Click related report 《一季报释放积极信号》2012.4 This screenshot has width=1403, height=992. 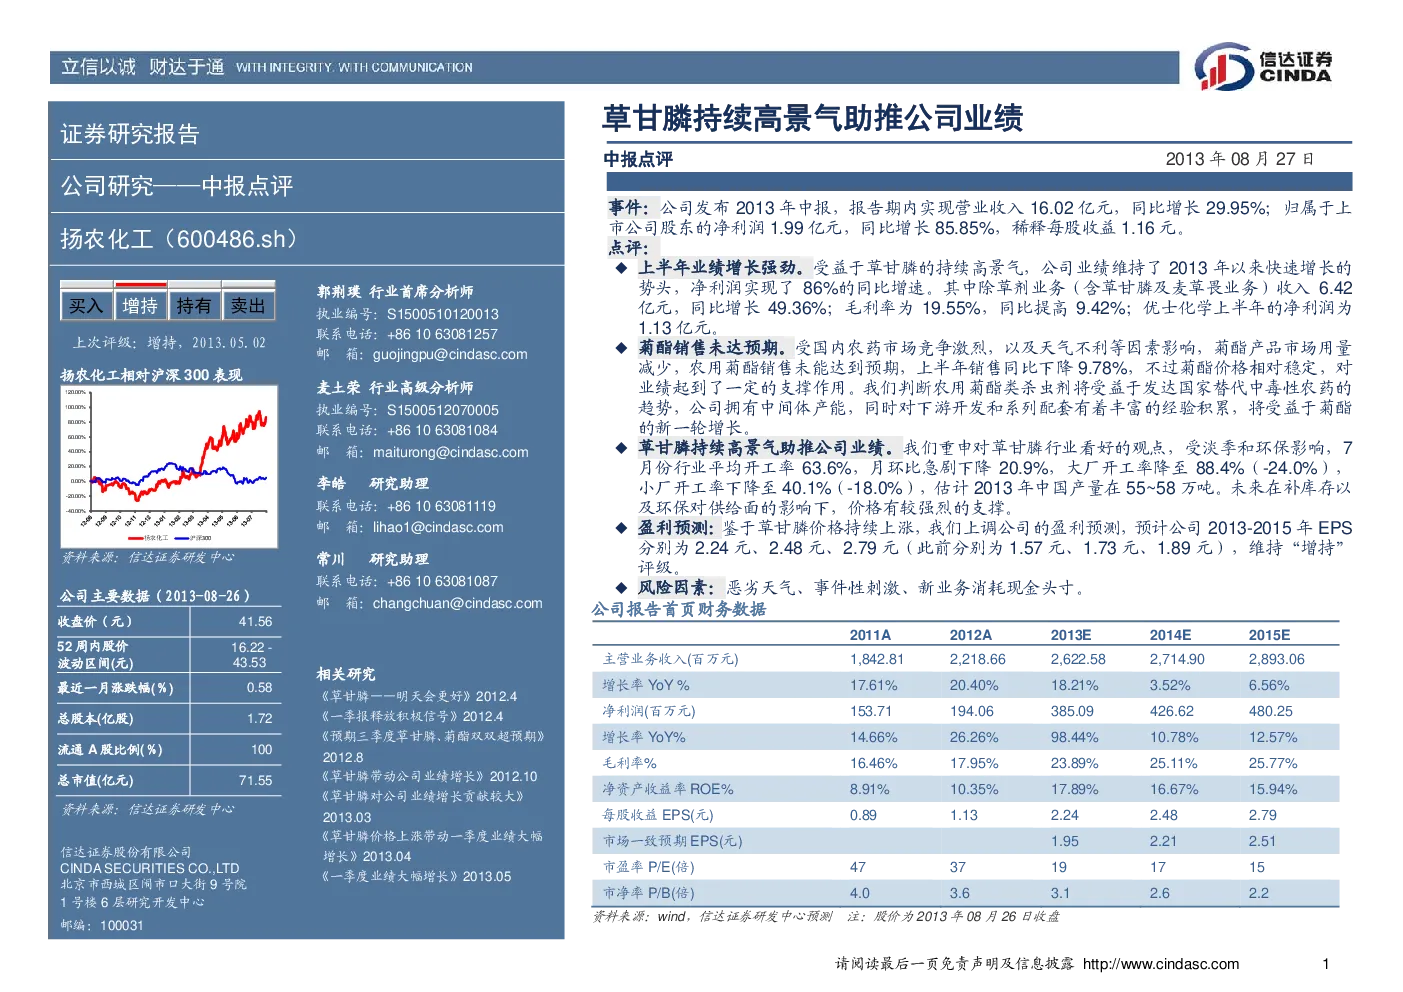click(x=410, y=716)
